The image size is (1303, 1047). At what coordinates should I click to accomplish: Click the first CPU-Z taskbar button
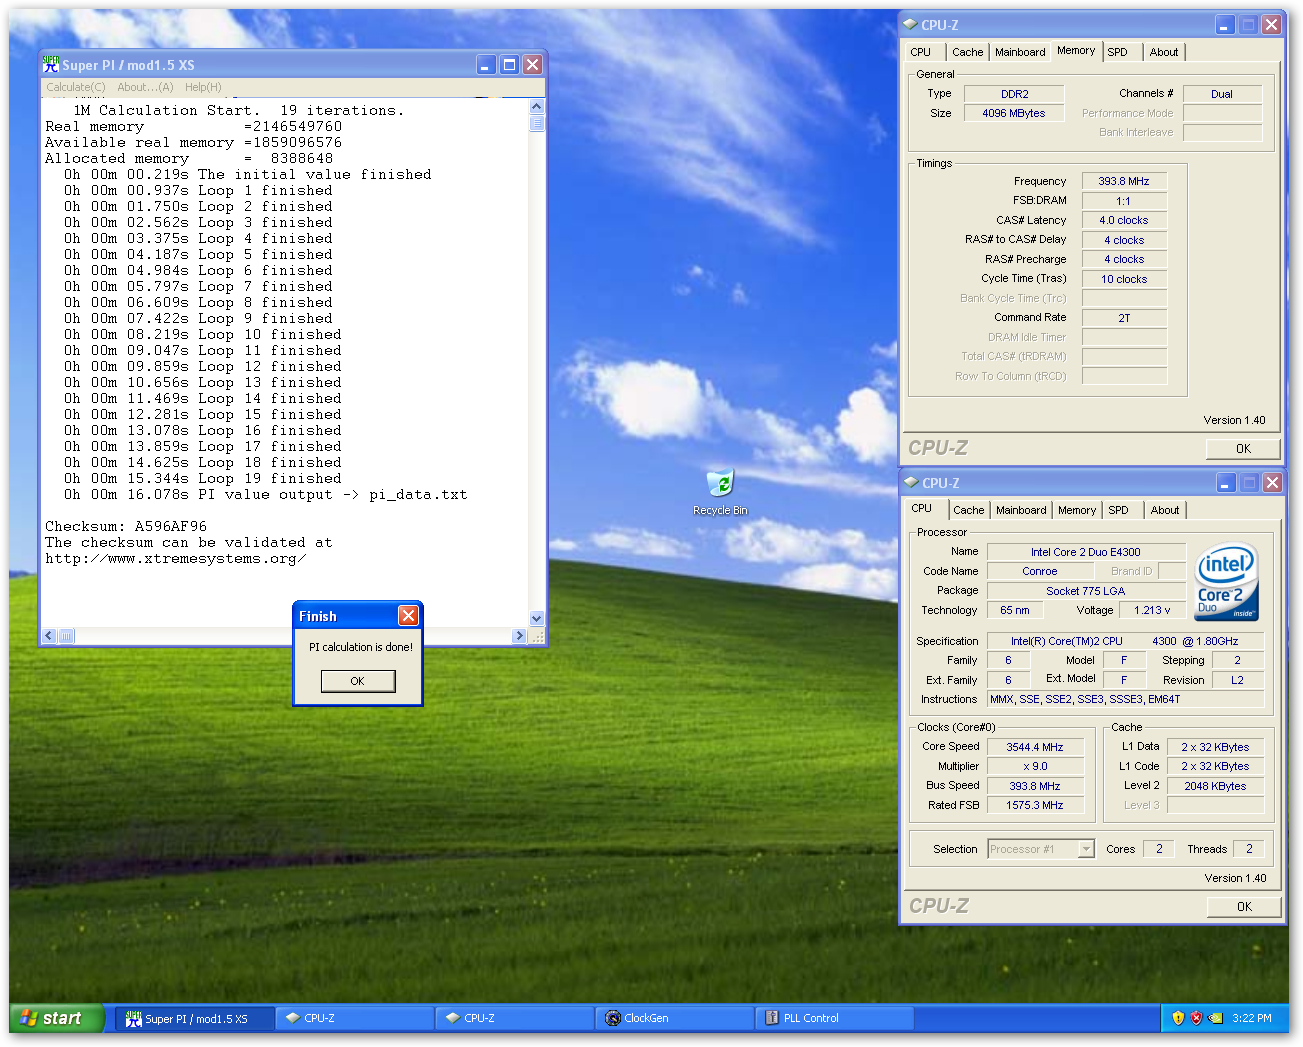(x=354, y=1019)
